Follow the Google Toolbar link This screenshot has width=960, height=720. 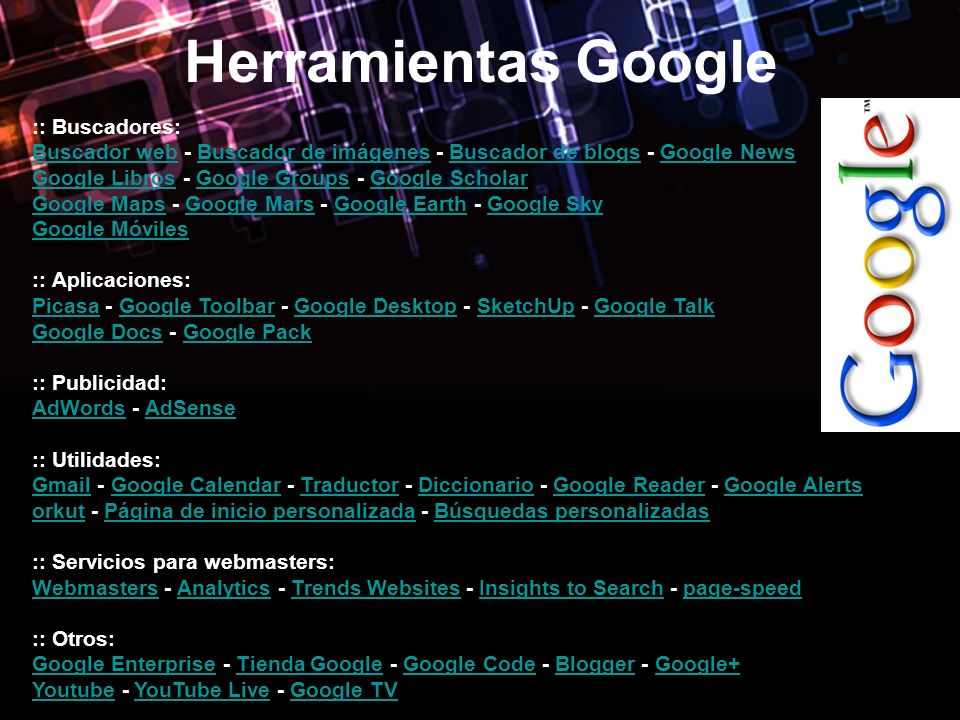[x=197, y=306]
